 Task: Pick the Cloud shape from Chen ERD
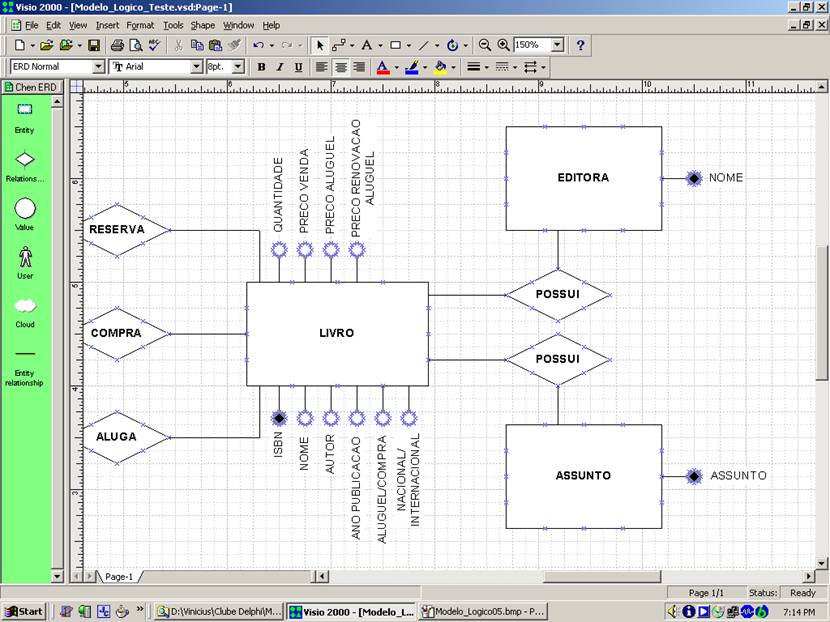[x=25, y=306]
